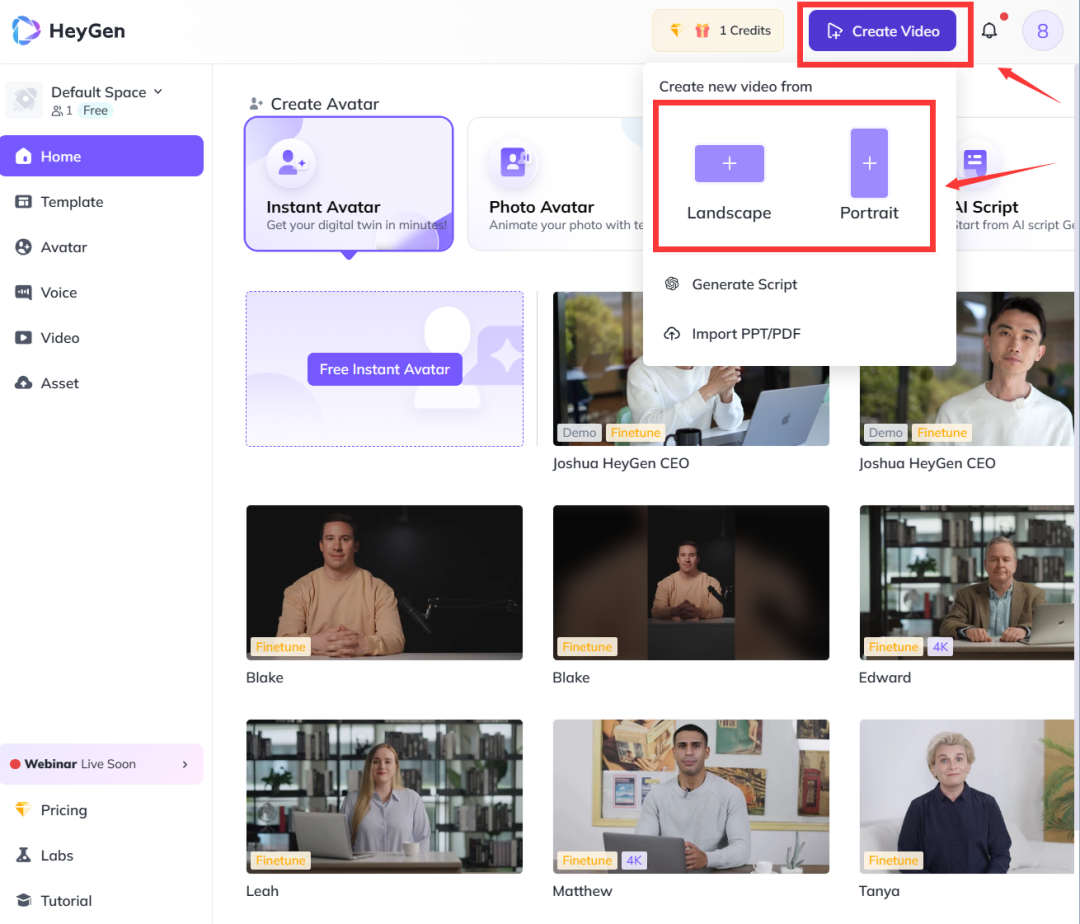Viewport: 1080px width, 924px height.
Task: Click the Free plan badge
Action: tap(95, 110)
